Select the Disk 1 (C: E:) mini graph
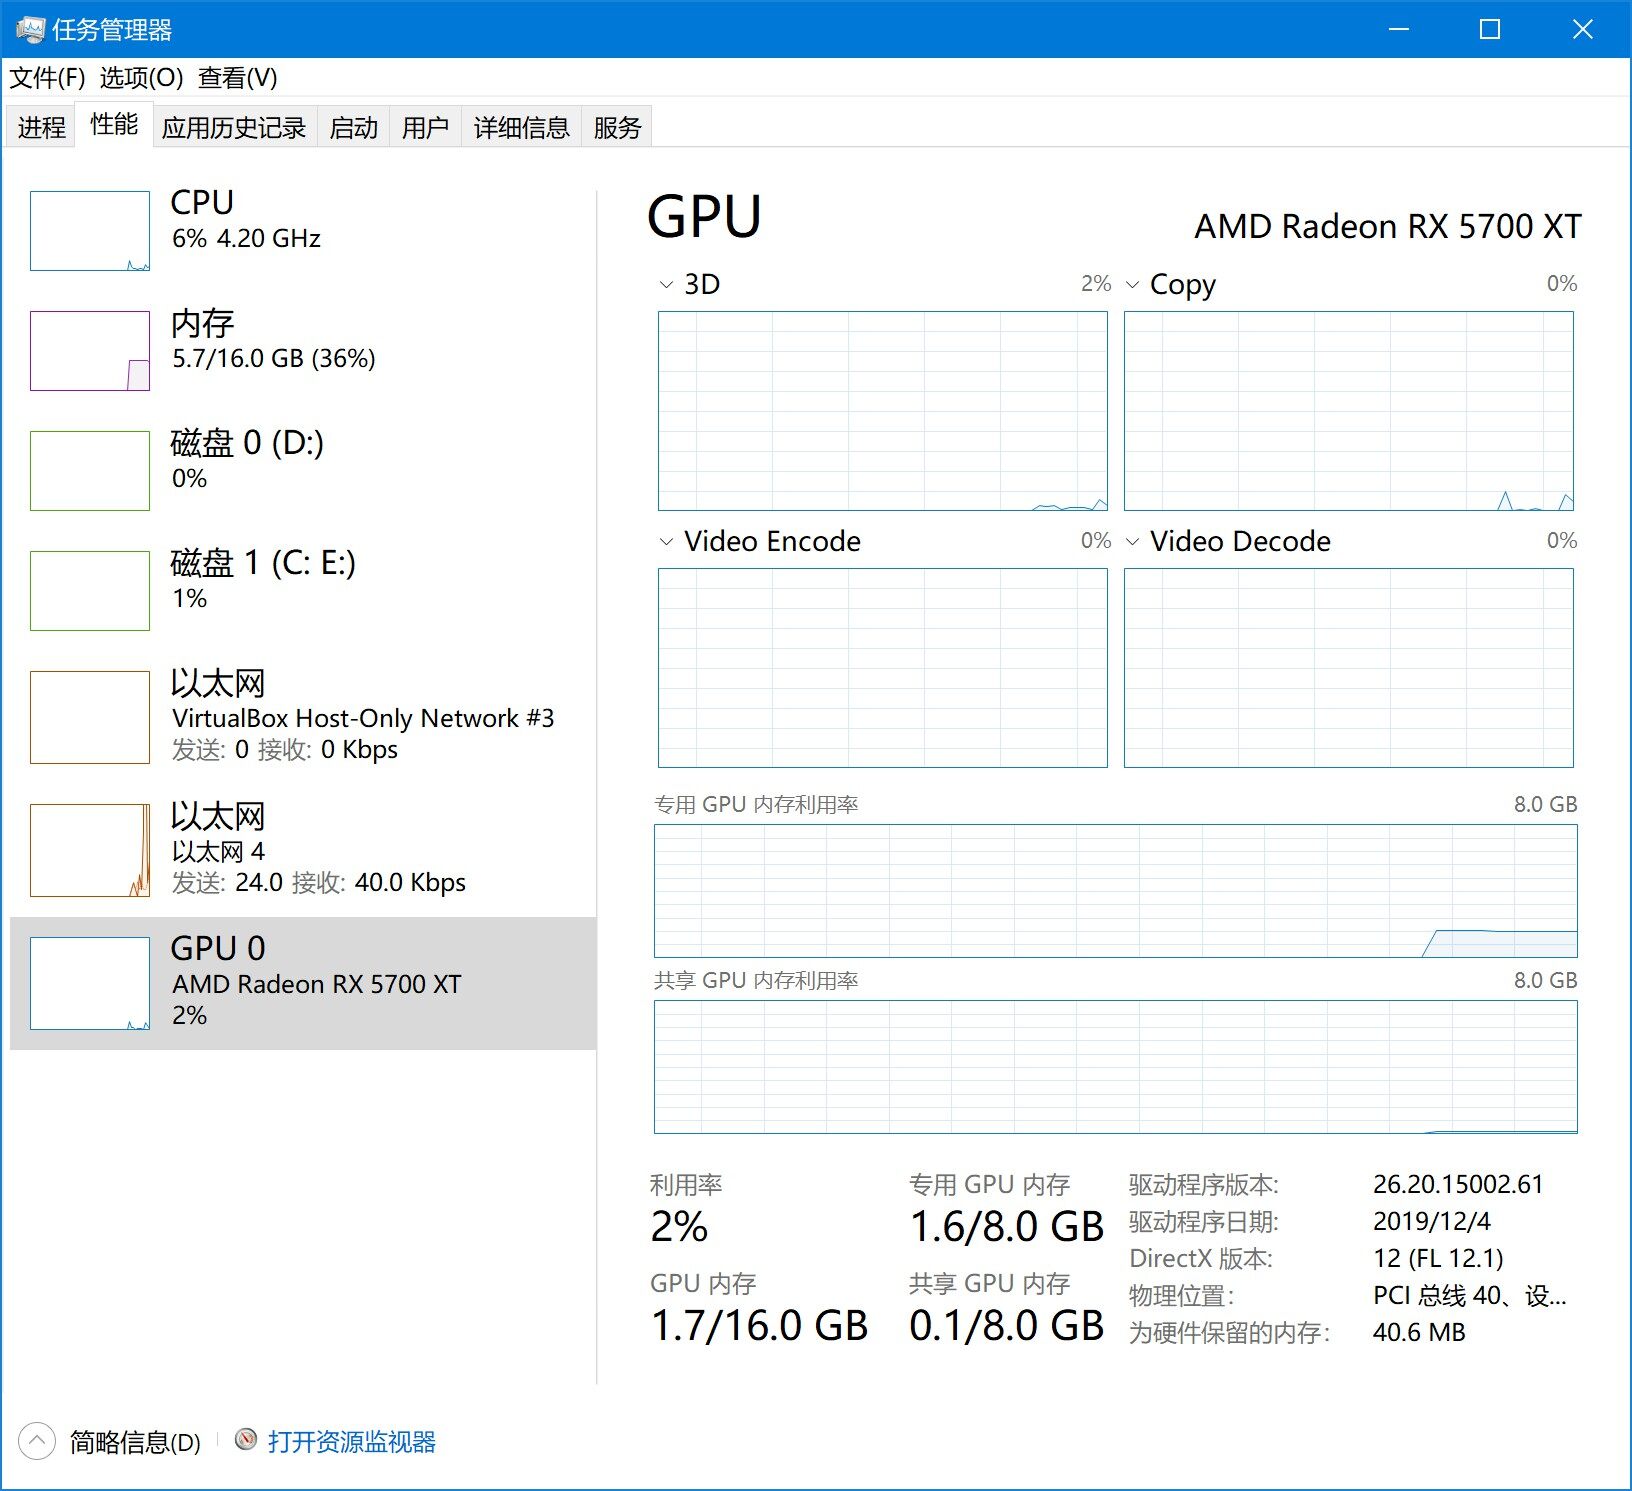The width and height of the screenshot is (1632, 1491). [x=90, y=591]
